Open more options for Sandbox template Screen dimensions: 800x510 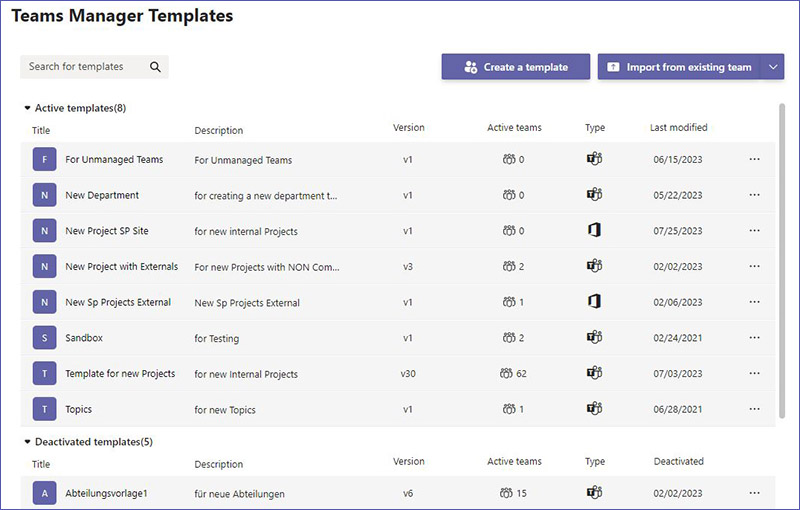tap(755, 338)
